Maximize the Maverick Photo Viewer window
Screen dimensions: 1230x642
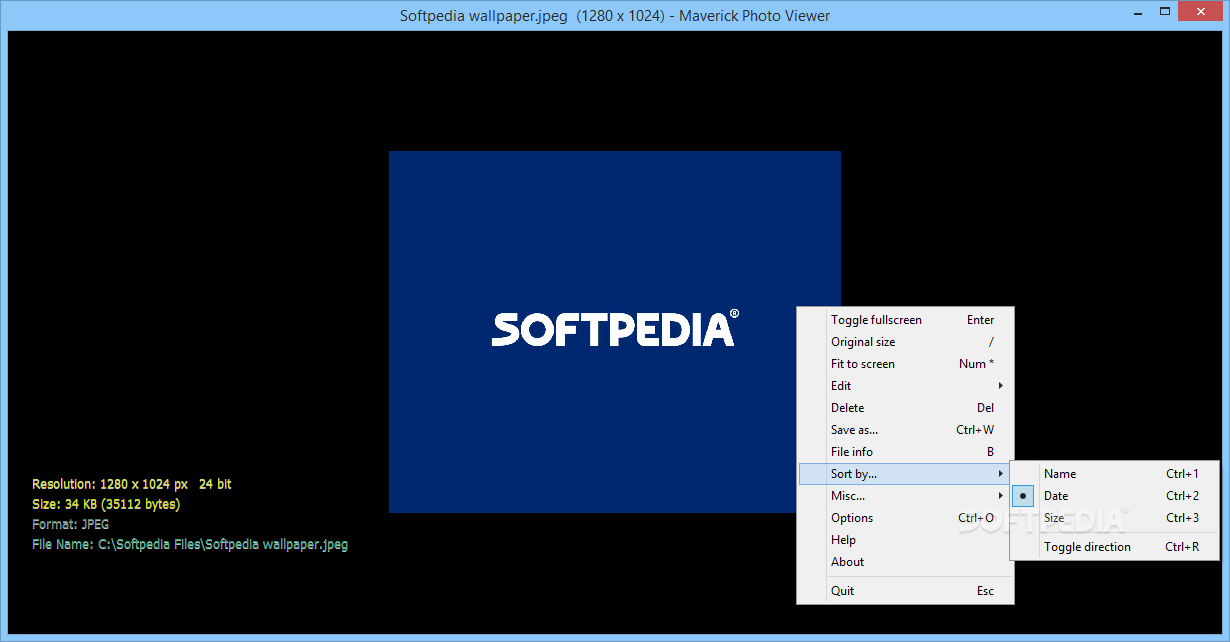pyautogui.click(x=1164, y=11)
